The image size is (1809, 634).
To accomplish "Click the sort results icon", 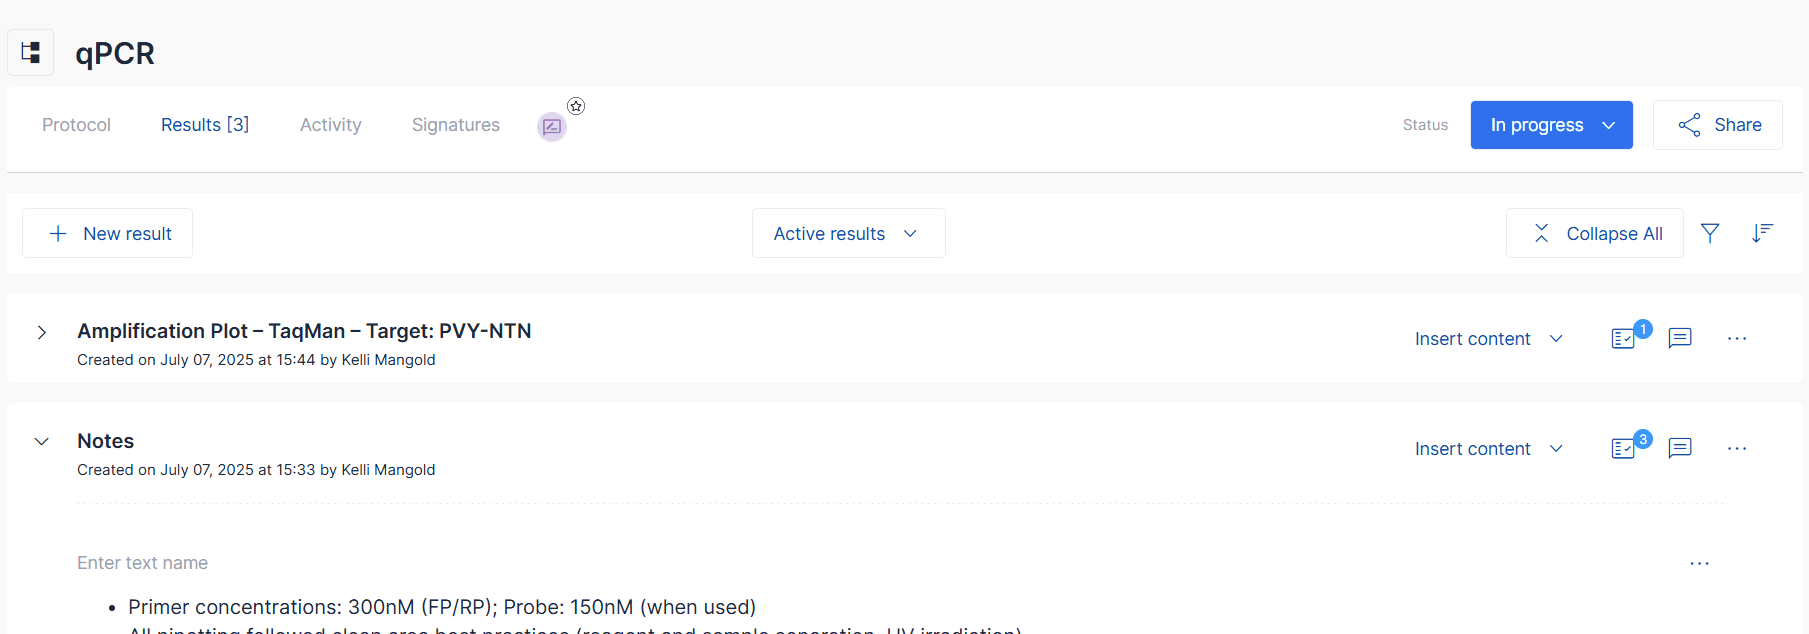I will (x=1762, y=233).
